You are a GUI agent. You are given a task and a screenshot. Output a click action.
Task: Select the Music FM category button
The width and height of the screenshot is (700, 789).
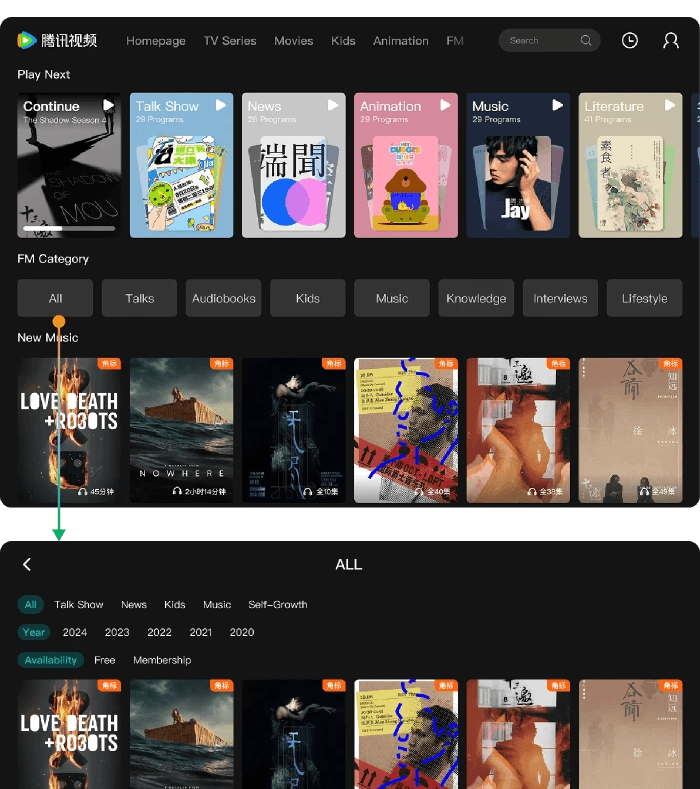tap(392, 298)
